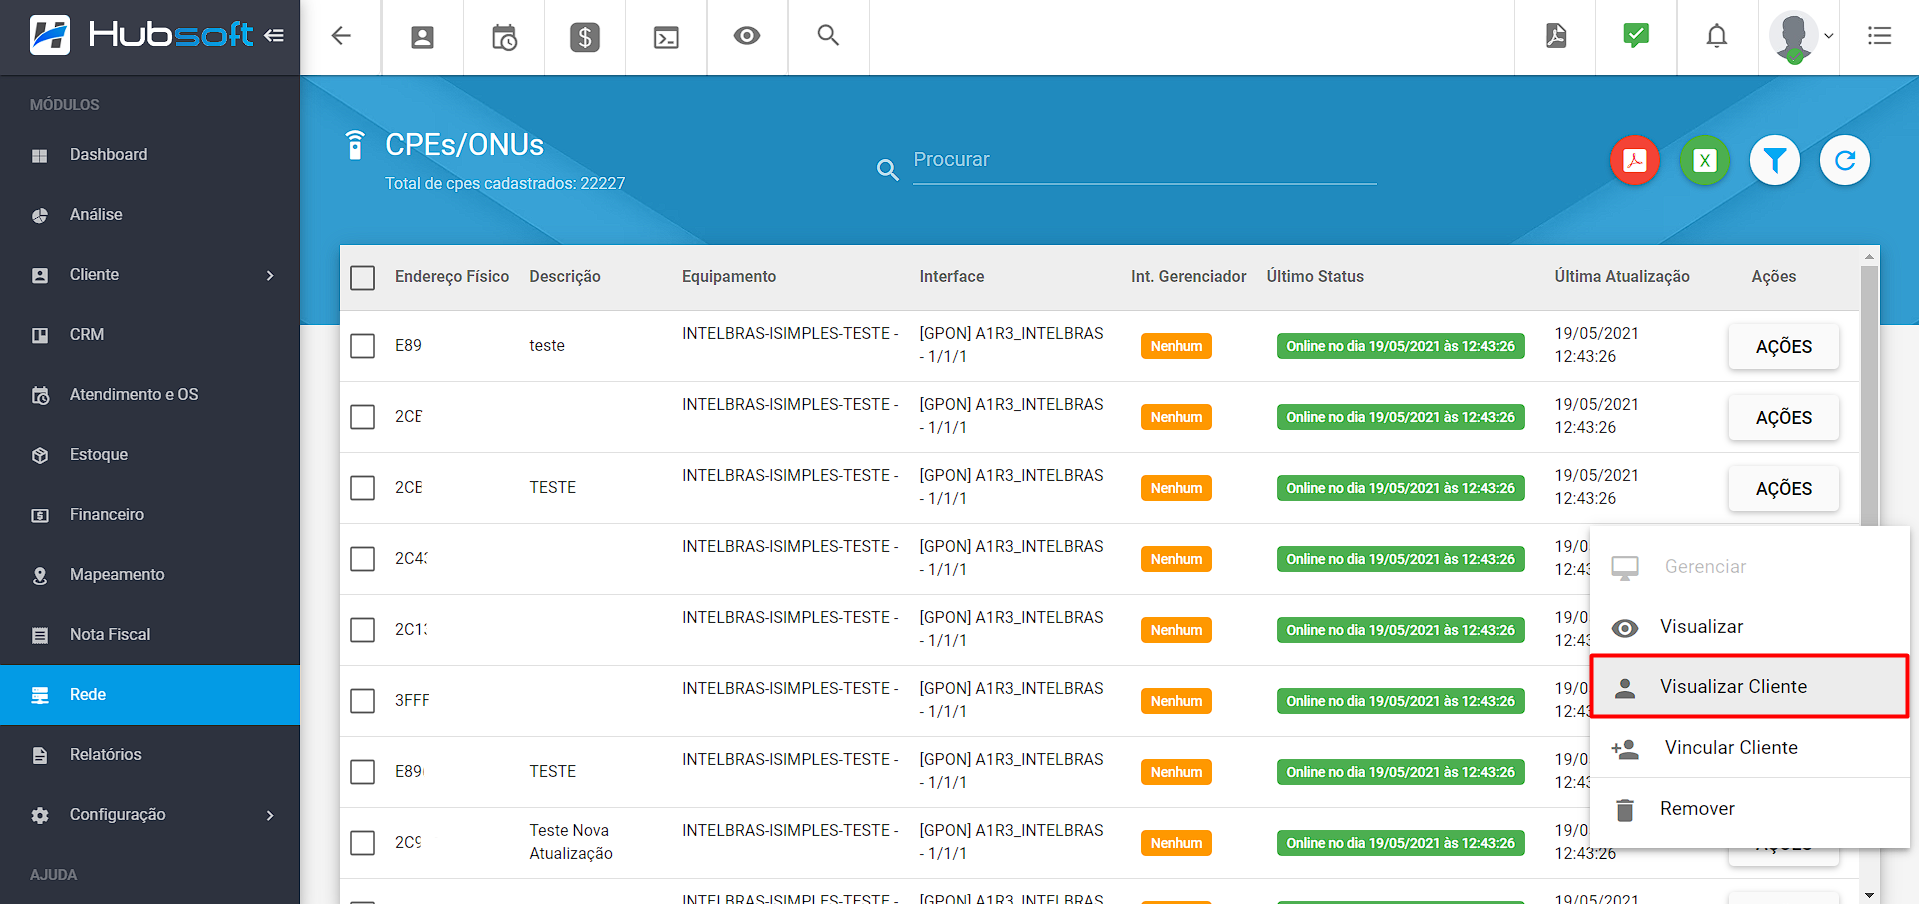
Task: Expand the Cliente submenu chevron
Action: click(x=270, y=275)
